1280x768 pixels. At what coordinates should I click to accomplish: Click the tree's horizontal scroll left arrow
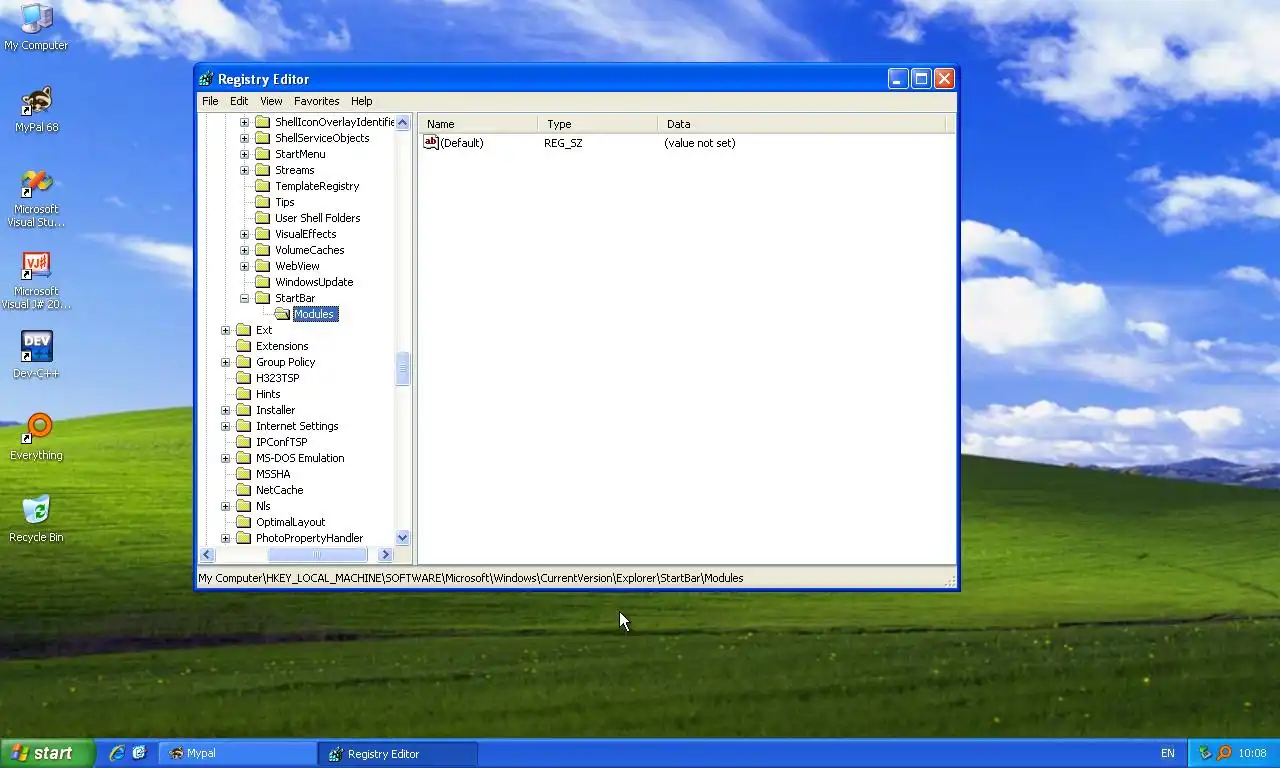tap(208, 555)
